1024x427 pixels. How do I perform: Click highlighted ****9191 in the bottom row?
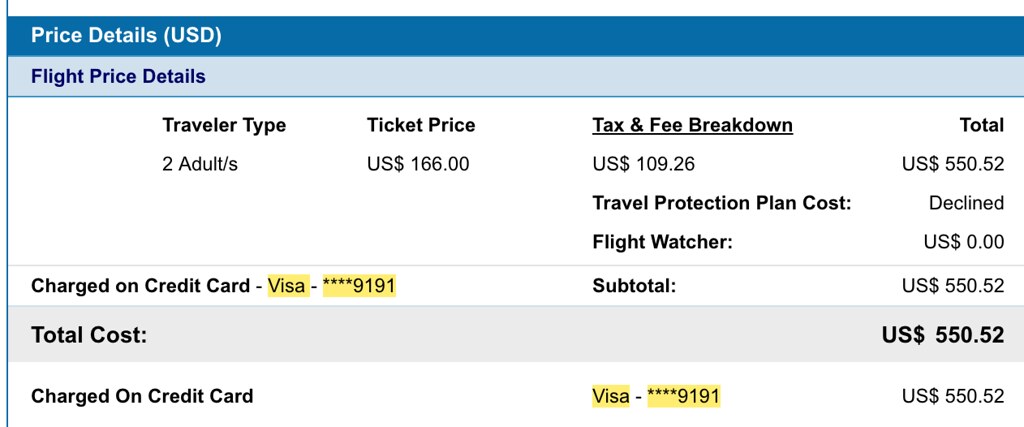point(683,396)
